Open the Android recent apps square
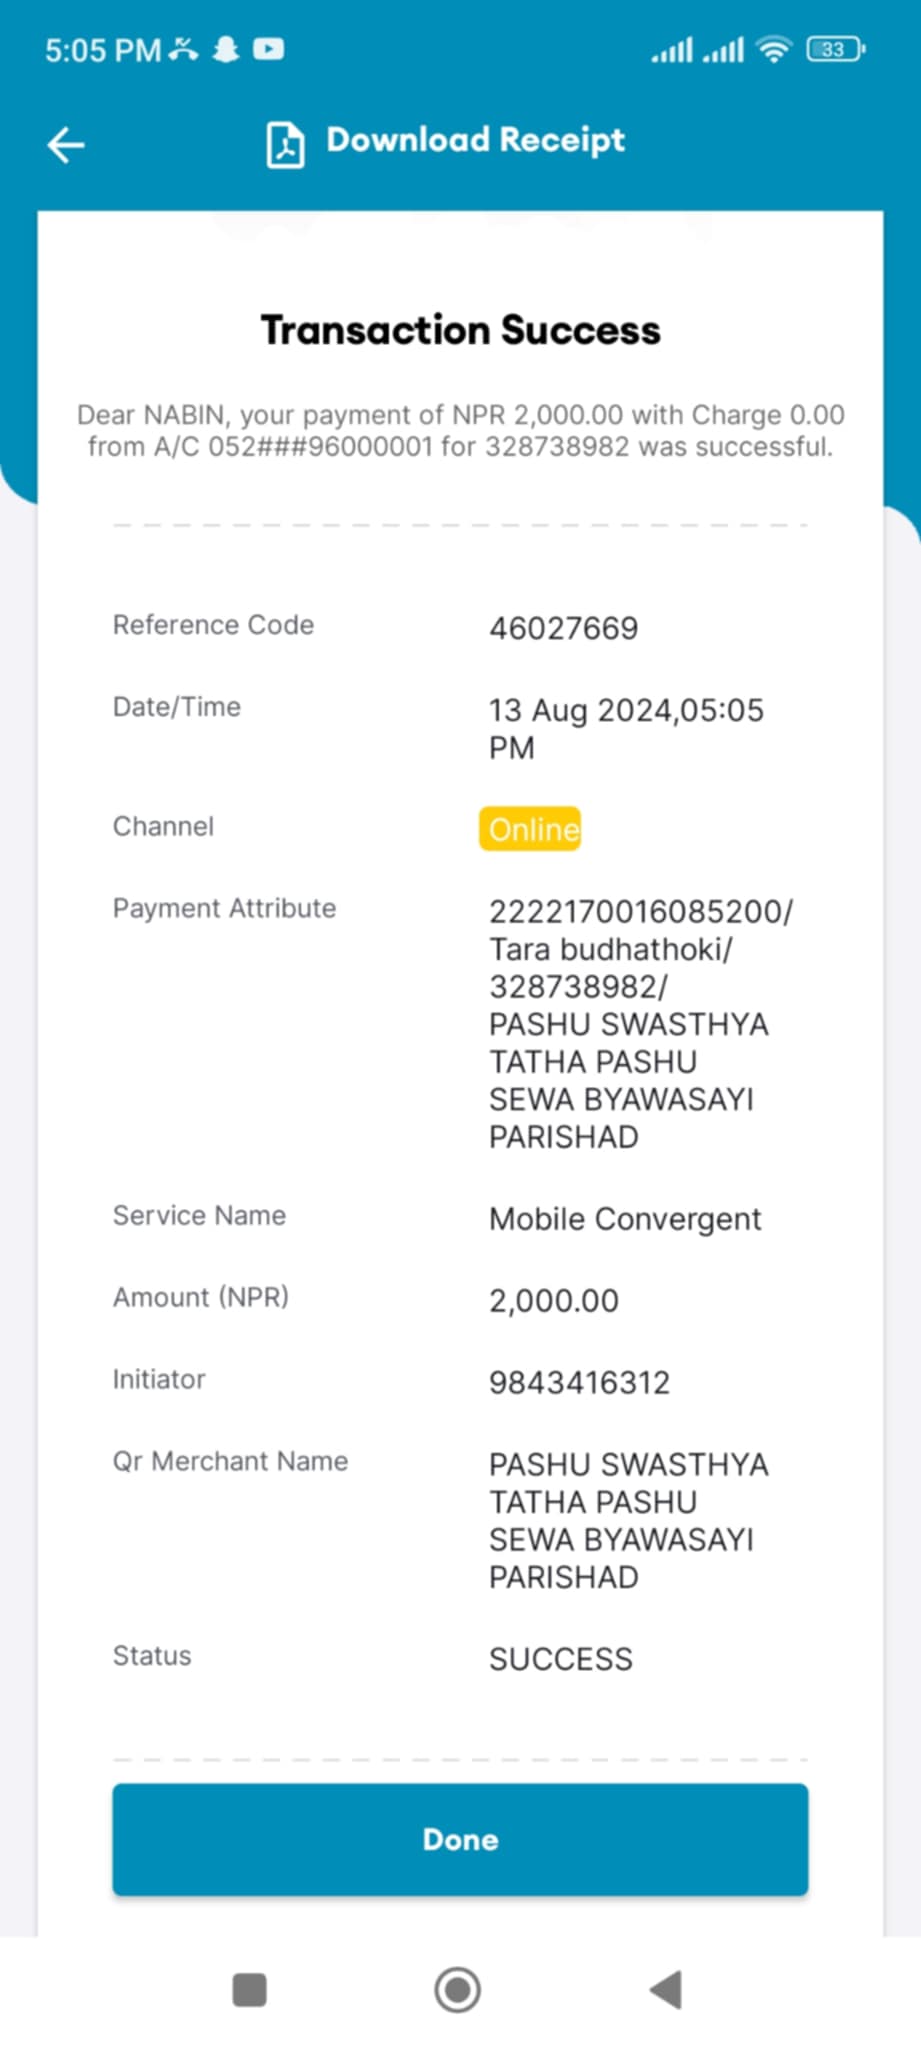 (249, 1989)
